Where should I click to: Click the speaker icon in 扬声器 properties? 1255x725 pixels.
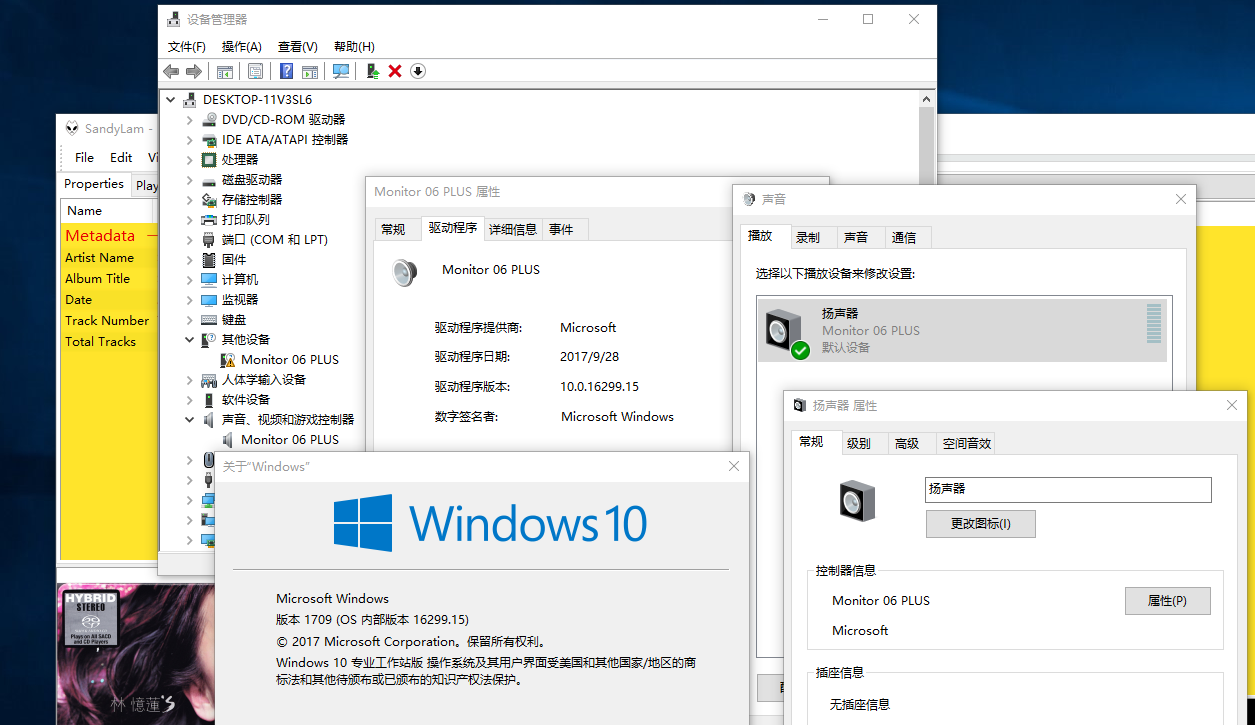857,500
